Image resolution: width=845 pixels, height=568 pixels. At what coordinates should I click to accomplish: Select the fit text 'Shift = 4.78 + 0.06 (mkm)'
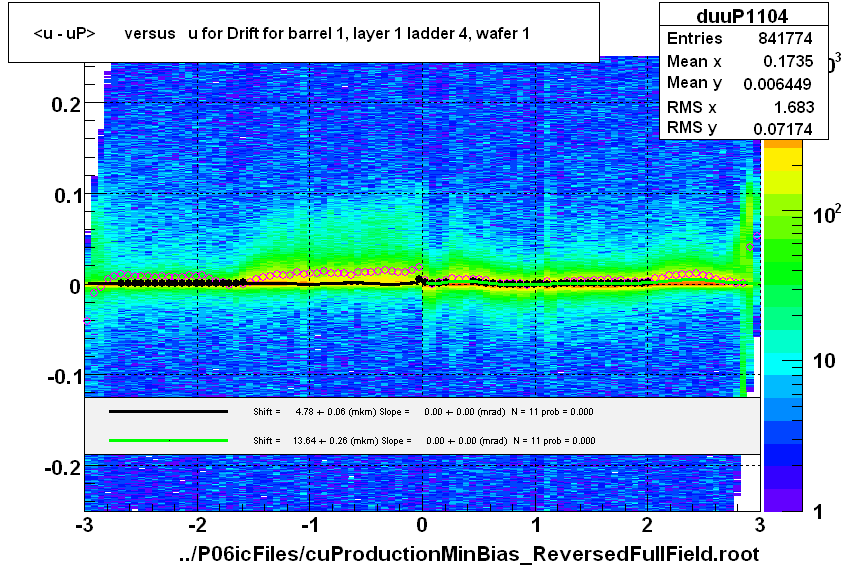pyautogui.click(x=314, y=412)
